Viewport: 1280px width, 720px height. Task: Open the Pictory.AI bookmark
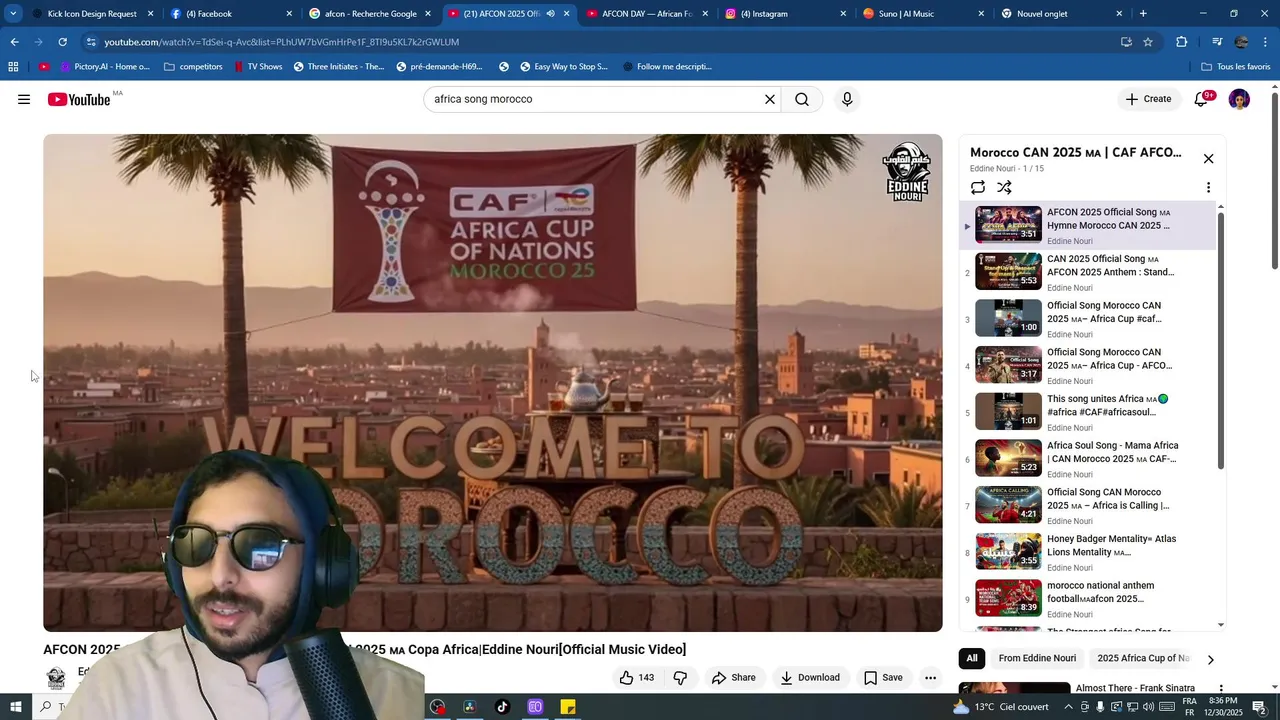[x=104, y=67]
